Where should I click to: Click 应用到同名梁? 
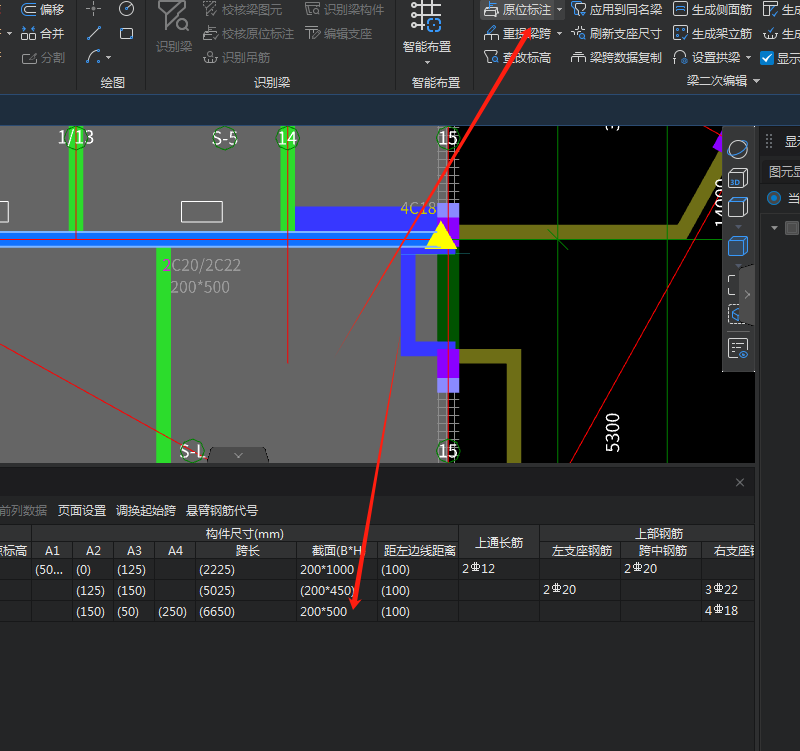(x=616, y=9)
